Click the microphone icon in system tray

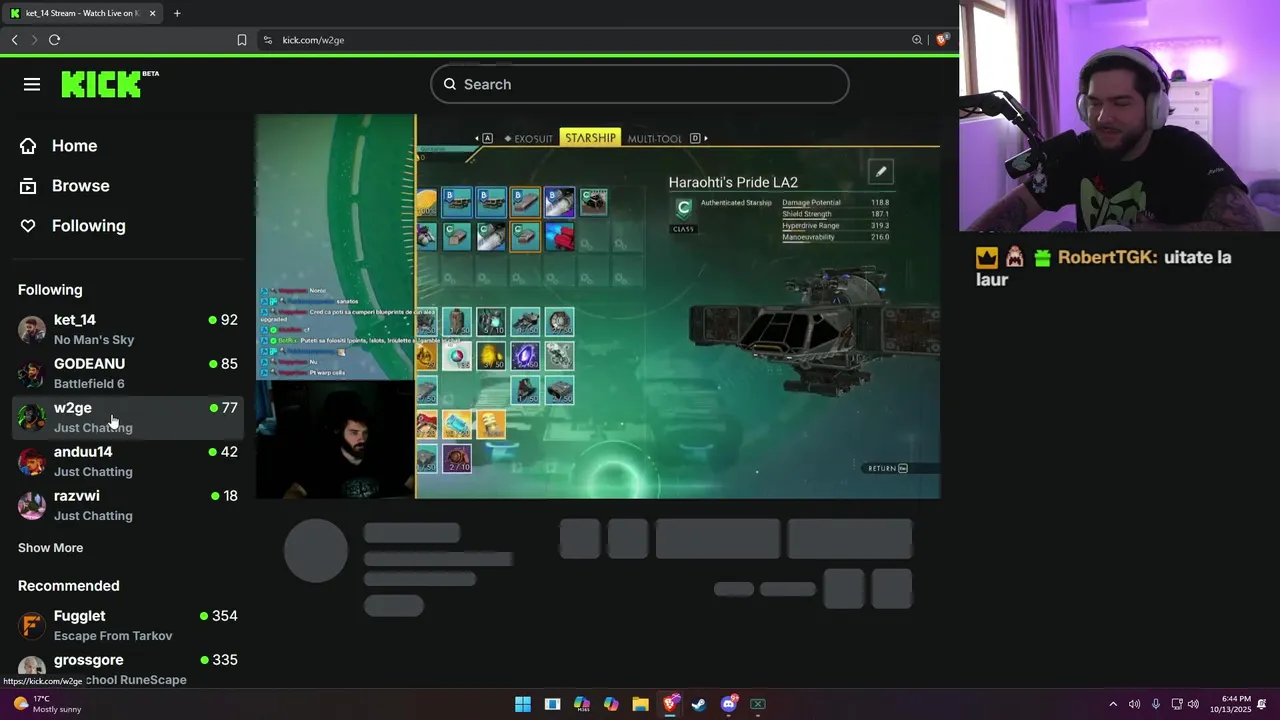coord(1155,704)
